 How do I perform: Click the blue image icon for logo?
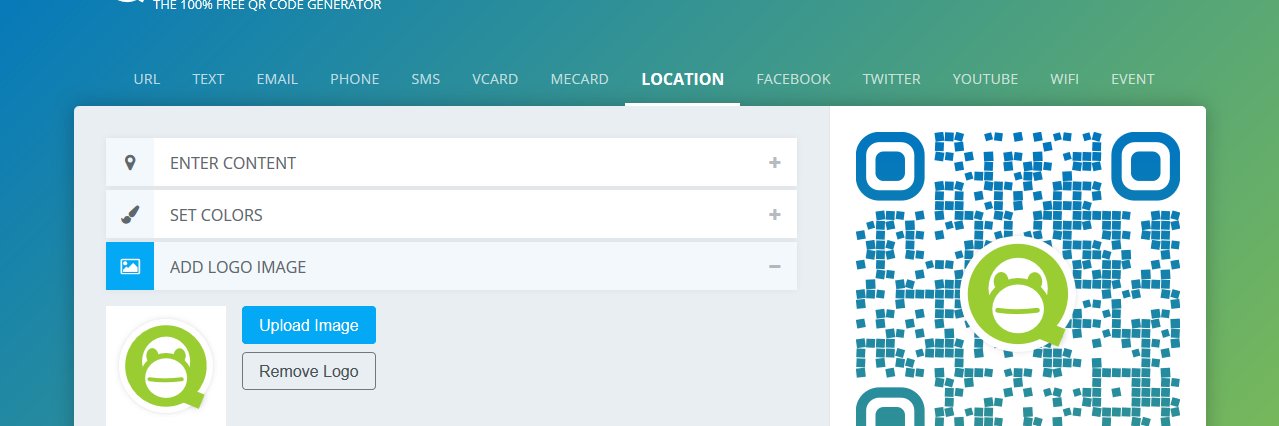tap(130, 266)
